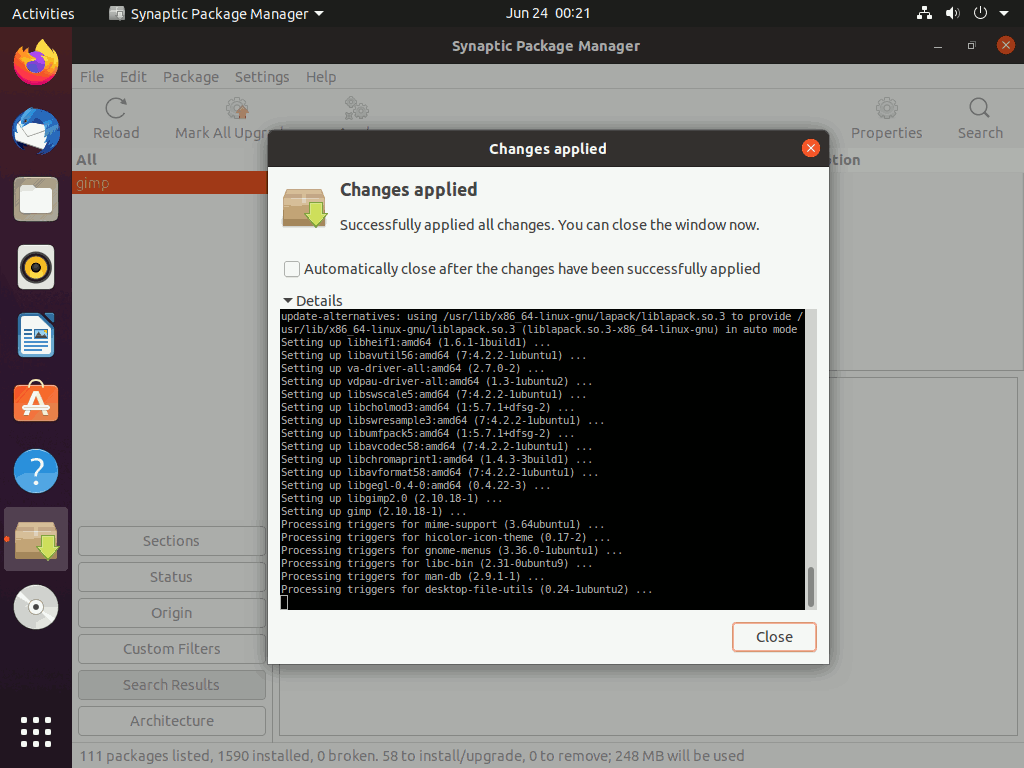
Task: Launch Thunderbird mail from dock
Action: pyautogui.click(x=36, y=131)
